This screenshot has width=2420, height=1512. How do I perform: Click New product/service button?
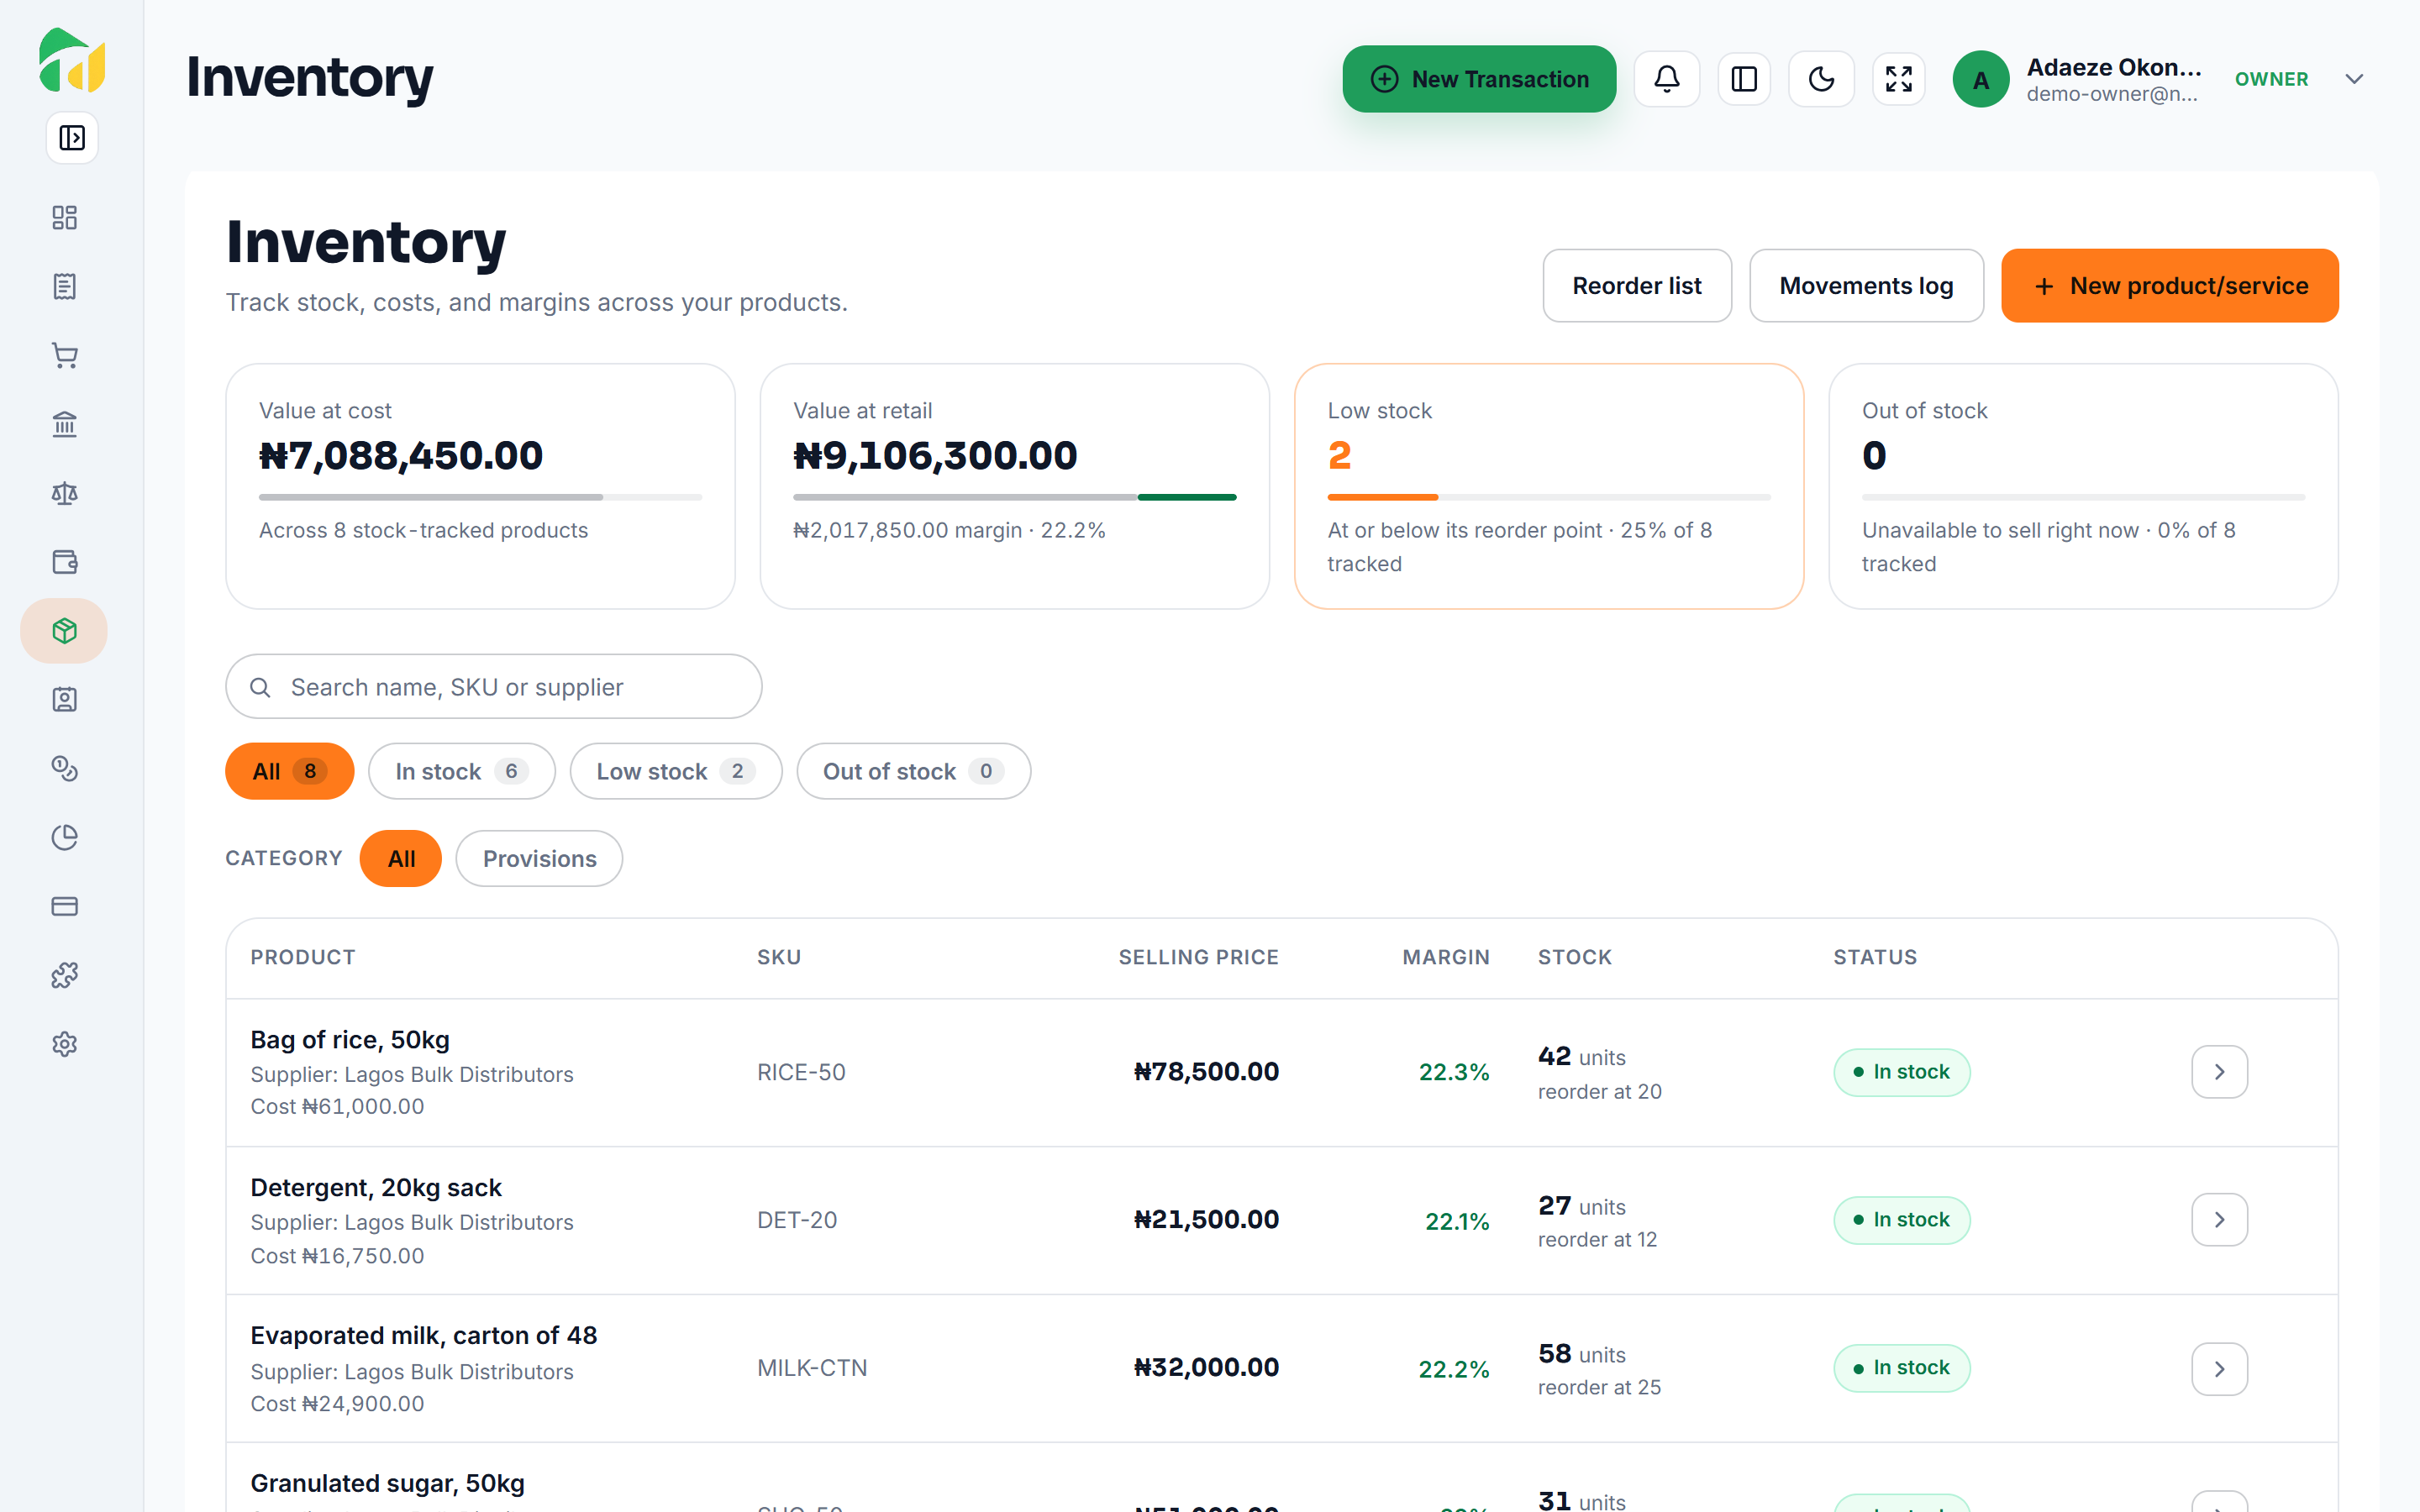(x=2170, y=286)
